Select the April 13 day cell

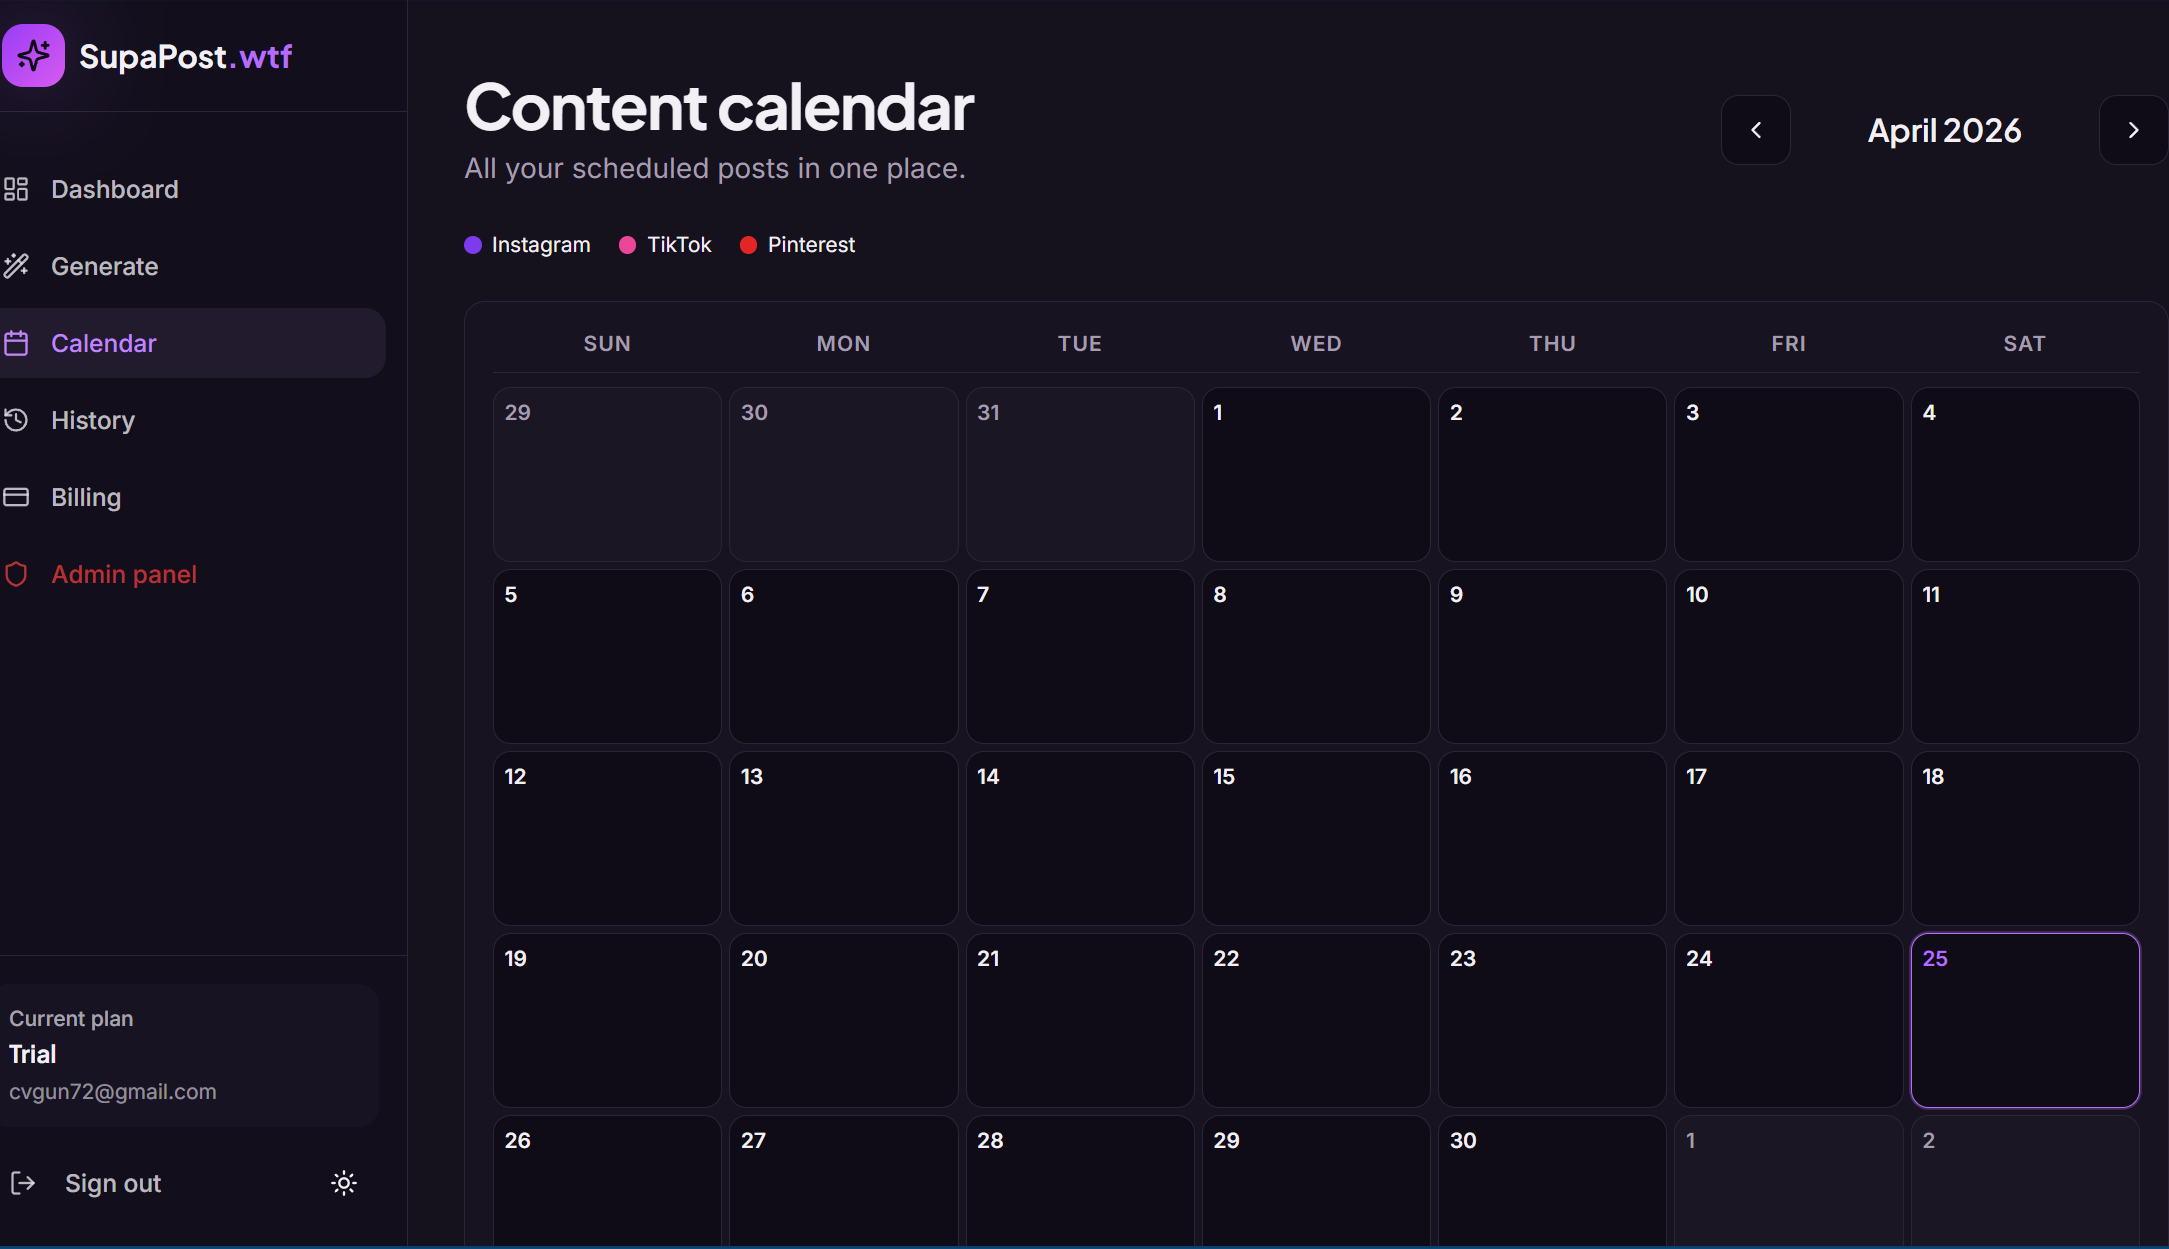coord(843,838)
